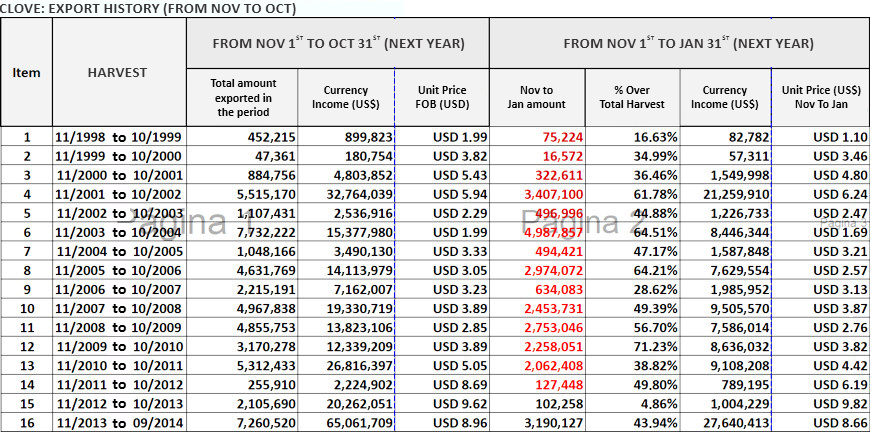
Task: Select the title cell 'CLOVE: EXPORT HISTORY'
Action: 149,8
